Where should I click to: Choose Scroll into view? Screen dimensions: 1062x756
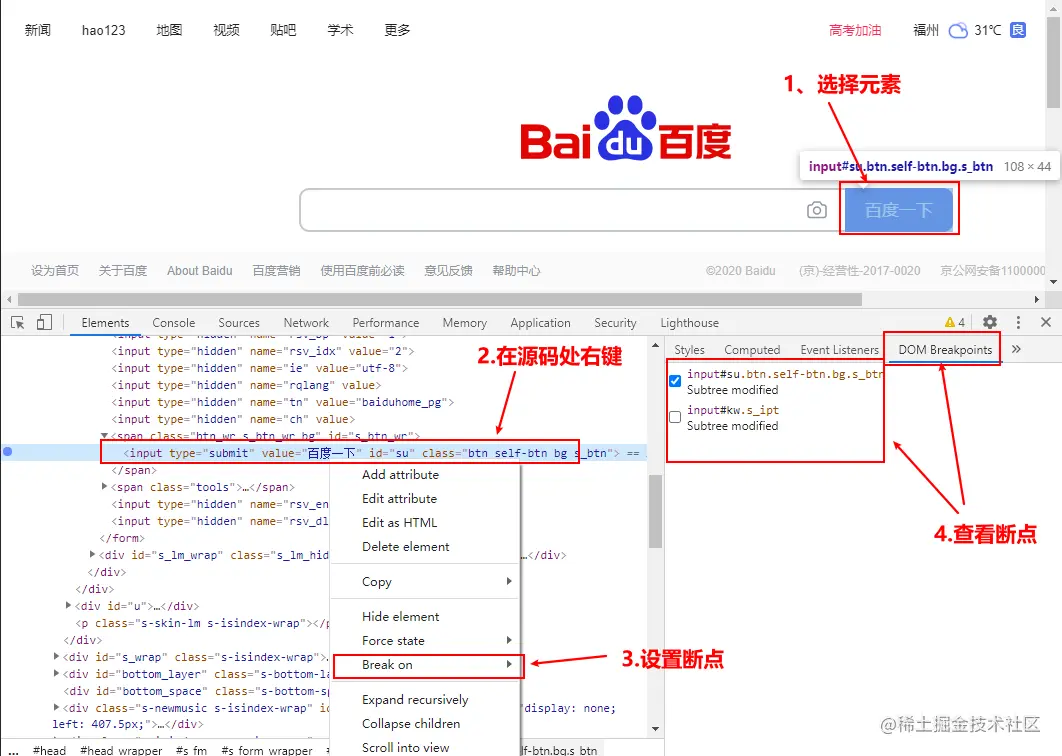click(406, 748)
